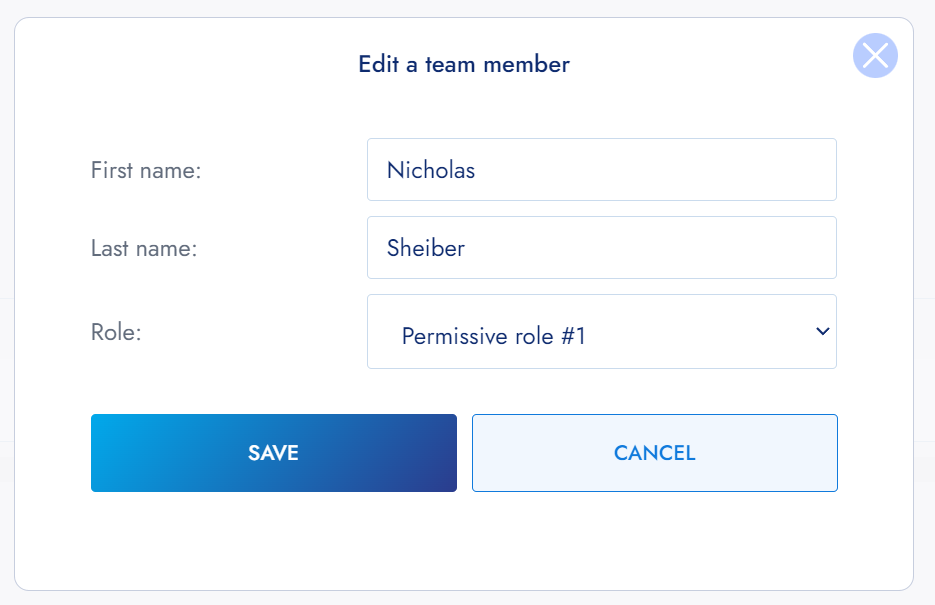Select the 'Permissive role #1' combo box
The image size is (935, 605).
tap(601, 332)
